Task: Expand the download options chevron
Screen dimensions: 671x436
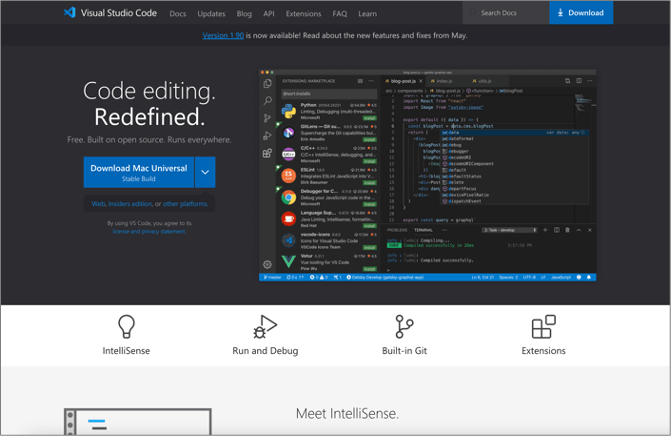Action: (x=205, y=172)
